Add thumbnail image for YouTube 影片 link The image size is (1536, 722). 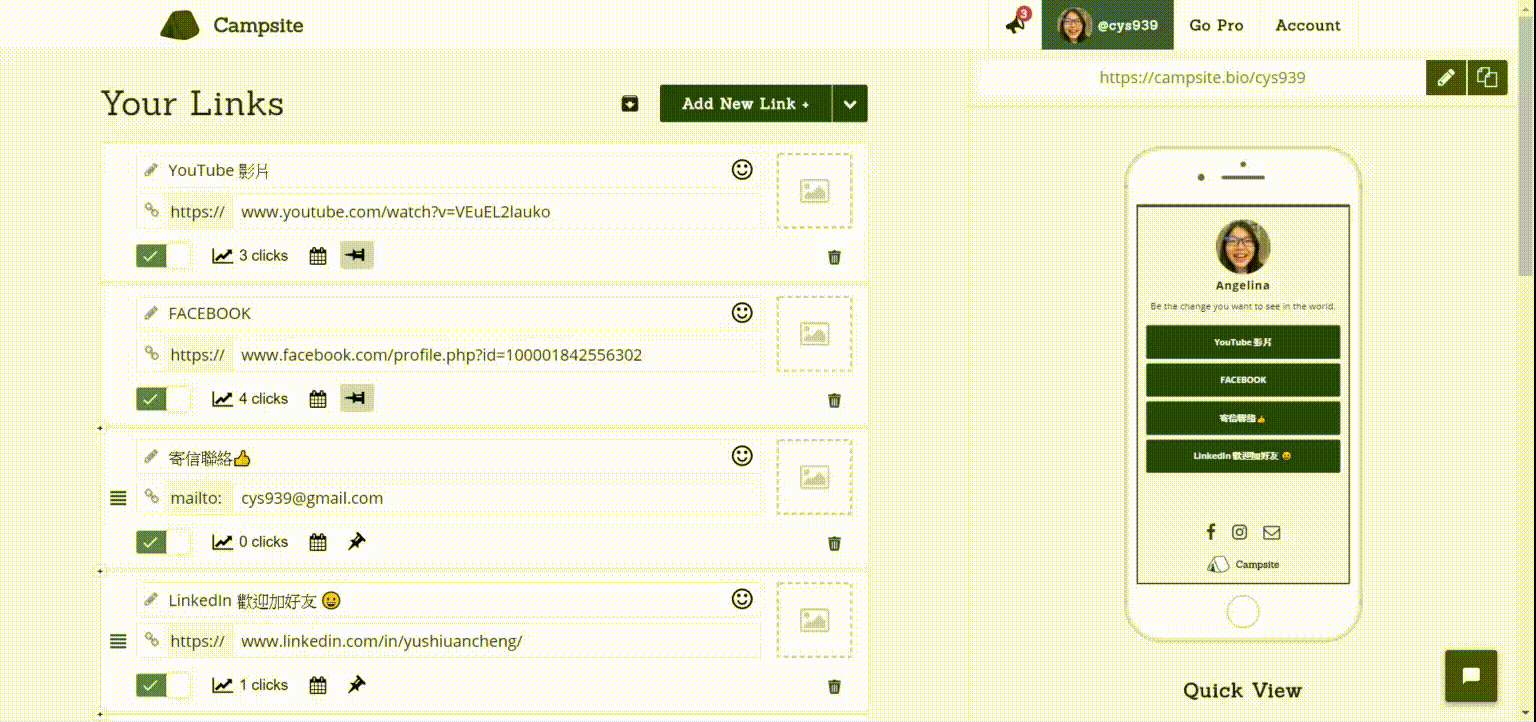click(815, 191)
